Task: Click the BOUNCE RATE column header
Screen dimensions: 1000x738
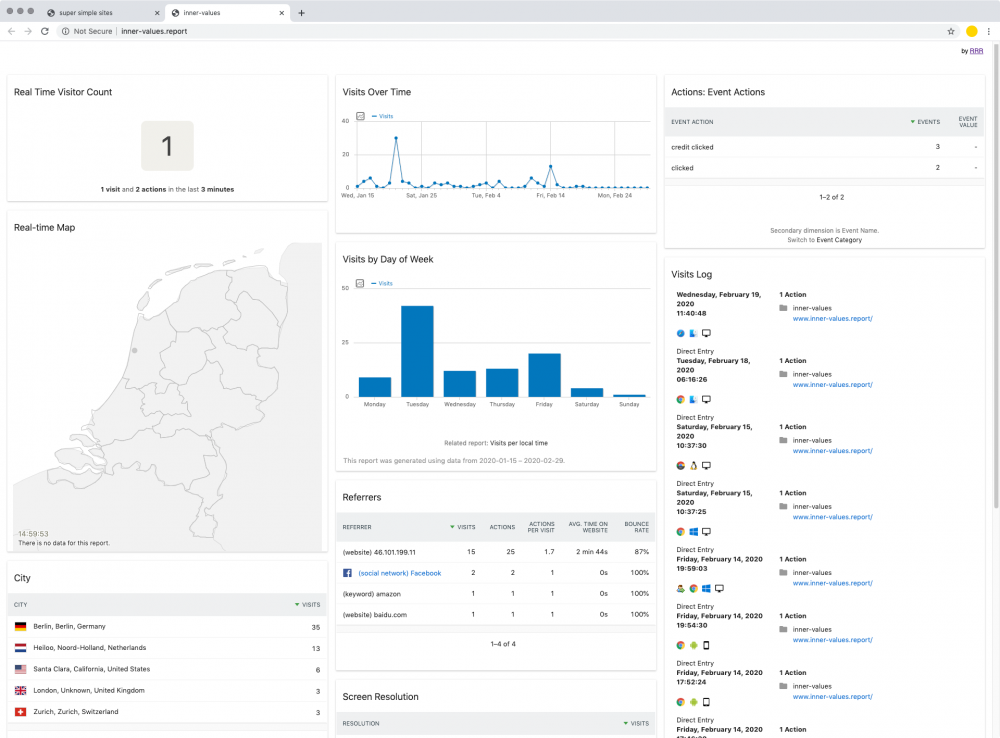Action: click(636, 527)
